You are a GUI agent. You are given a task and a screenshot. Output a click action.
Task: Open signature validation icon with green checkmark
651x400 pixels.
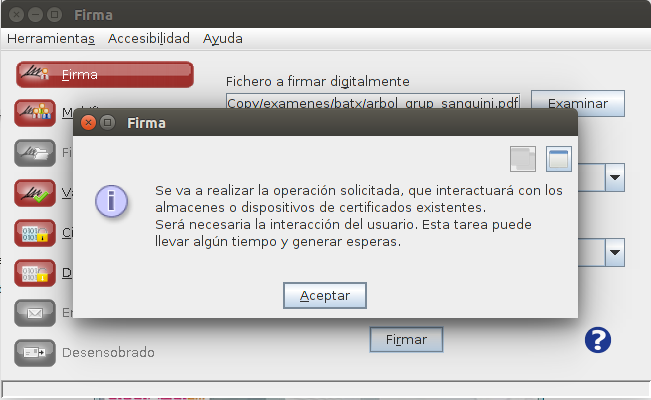35,193
